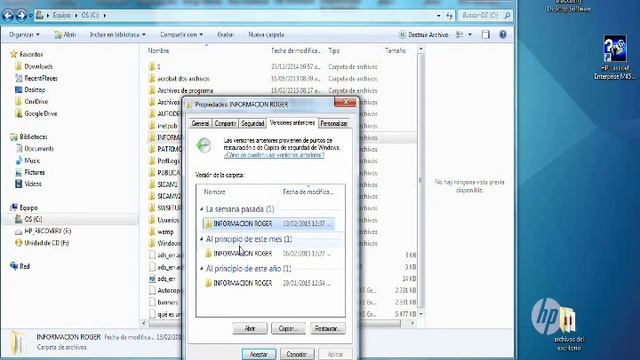640x360 pixels.
Task: Select Versiones anteriores tab
Action: point(292,122)
